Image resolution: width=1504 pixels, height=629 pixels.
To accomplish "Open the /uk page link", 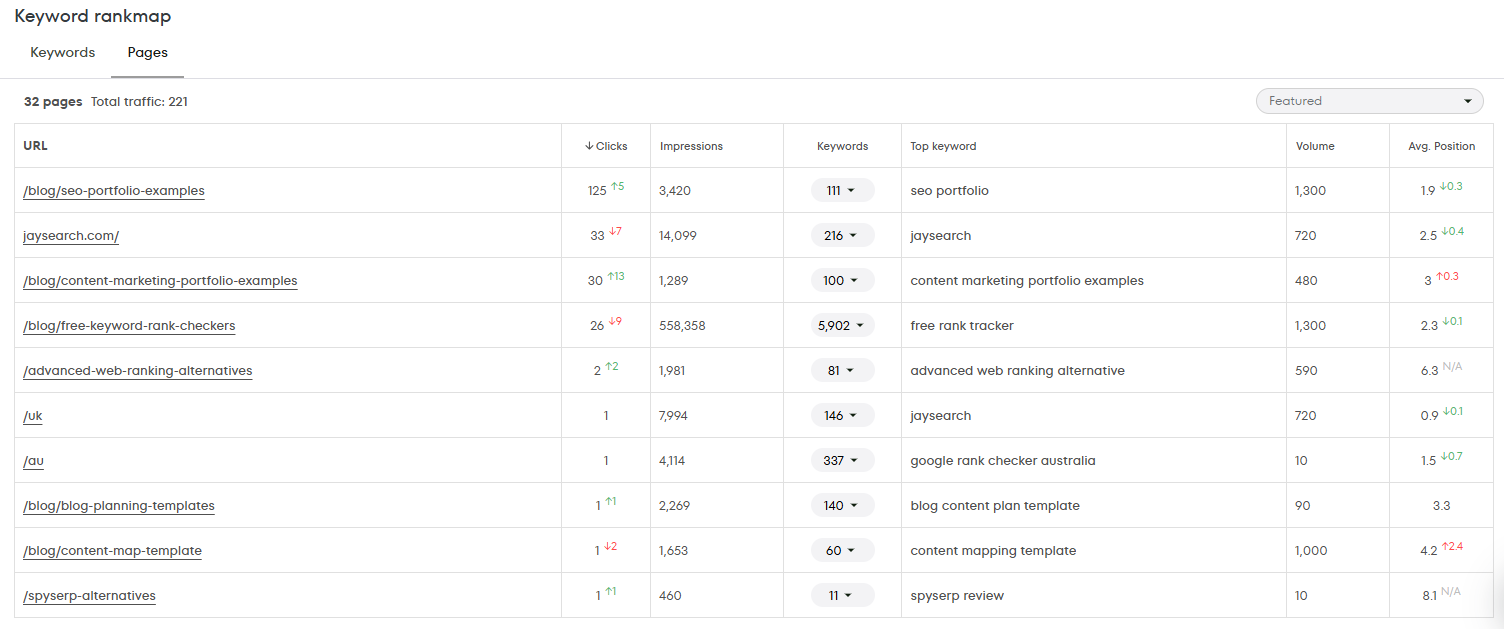I will click(x=32, y=415).
